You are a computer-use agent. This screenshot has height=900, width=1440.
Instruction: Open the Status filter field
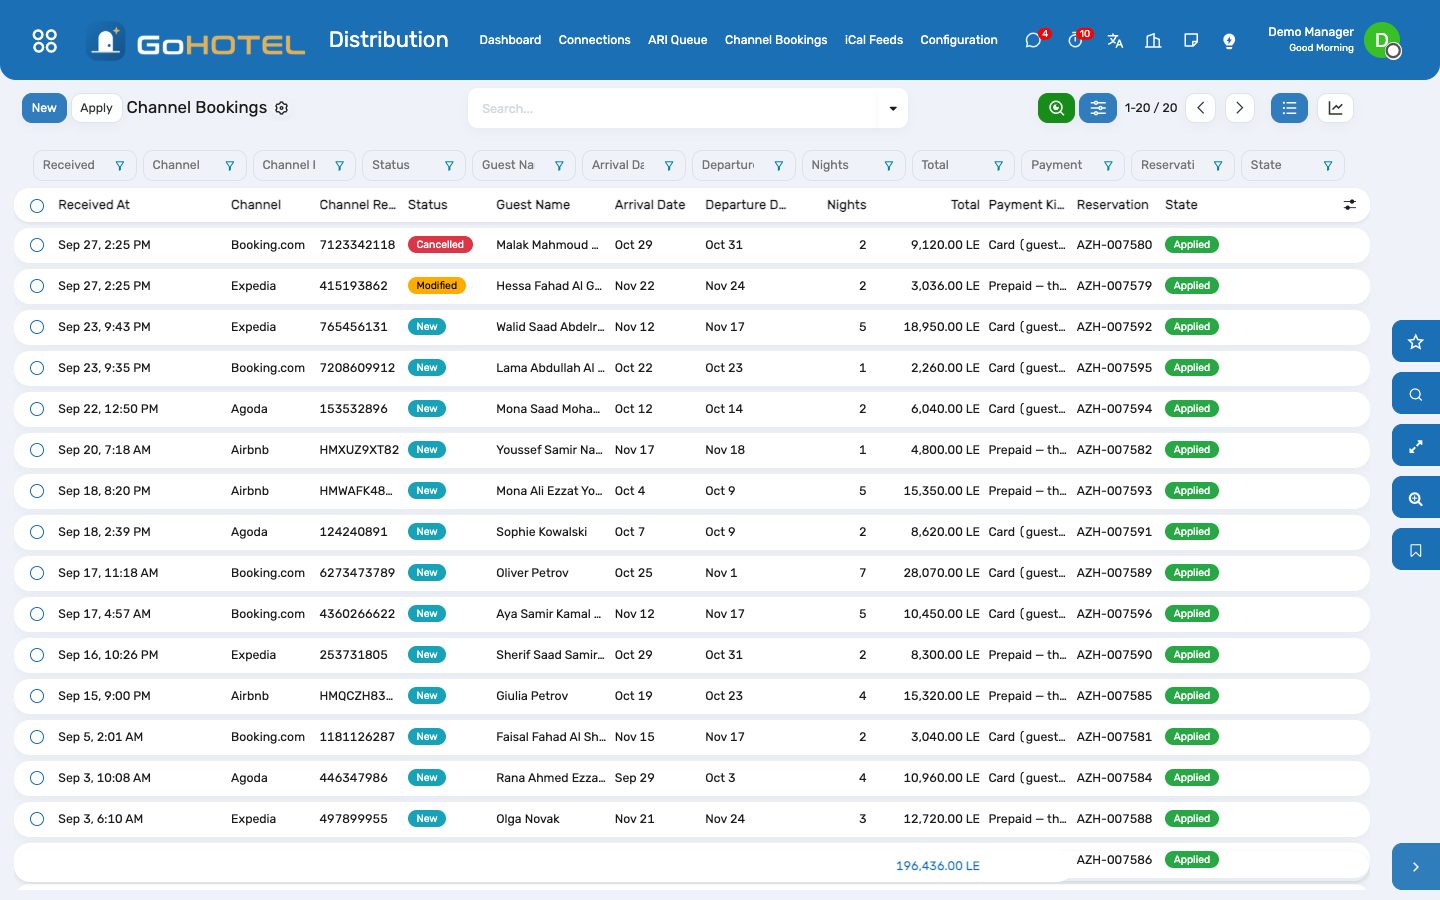pos(414,165)
